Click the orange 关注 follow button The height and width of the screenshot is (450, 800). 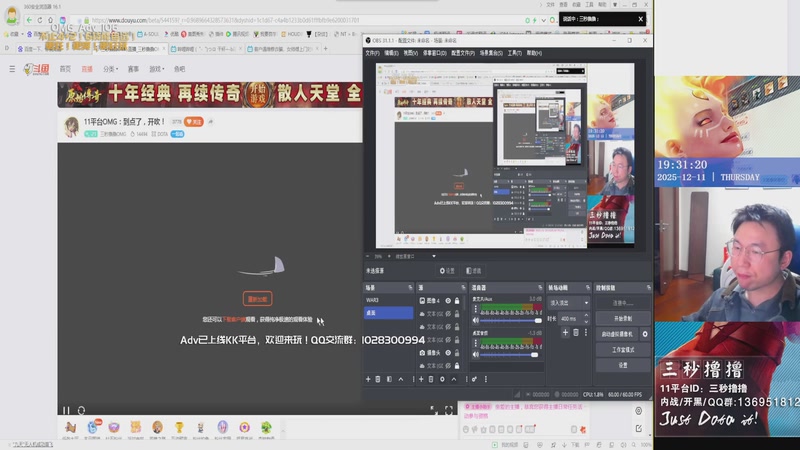[x=194, y=122]
